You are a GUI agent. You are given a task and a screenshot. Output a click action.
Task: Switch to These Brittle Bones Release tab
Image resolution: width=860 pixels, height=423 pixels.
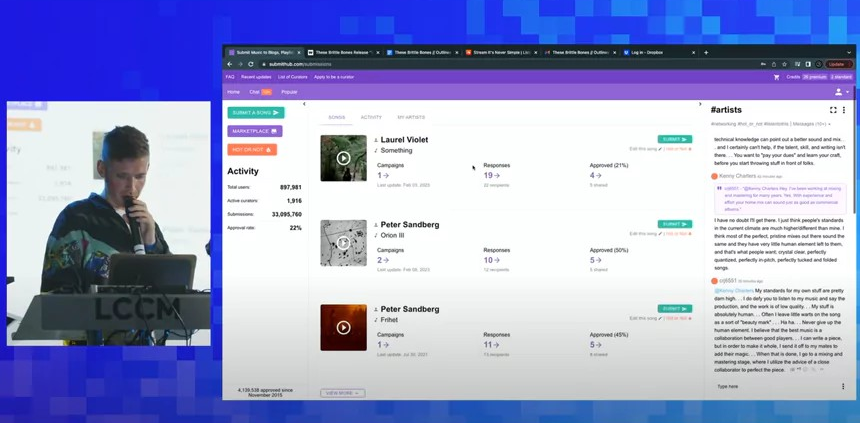342,53
